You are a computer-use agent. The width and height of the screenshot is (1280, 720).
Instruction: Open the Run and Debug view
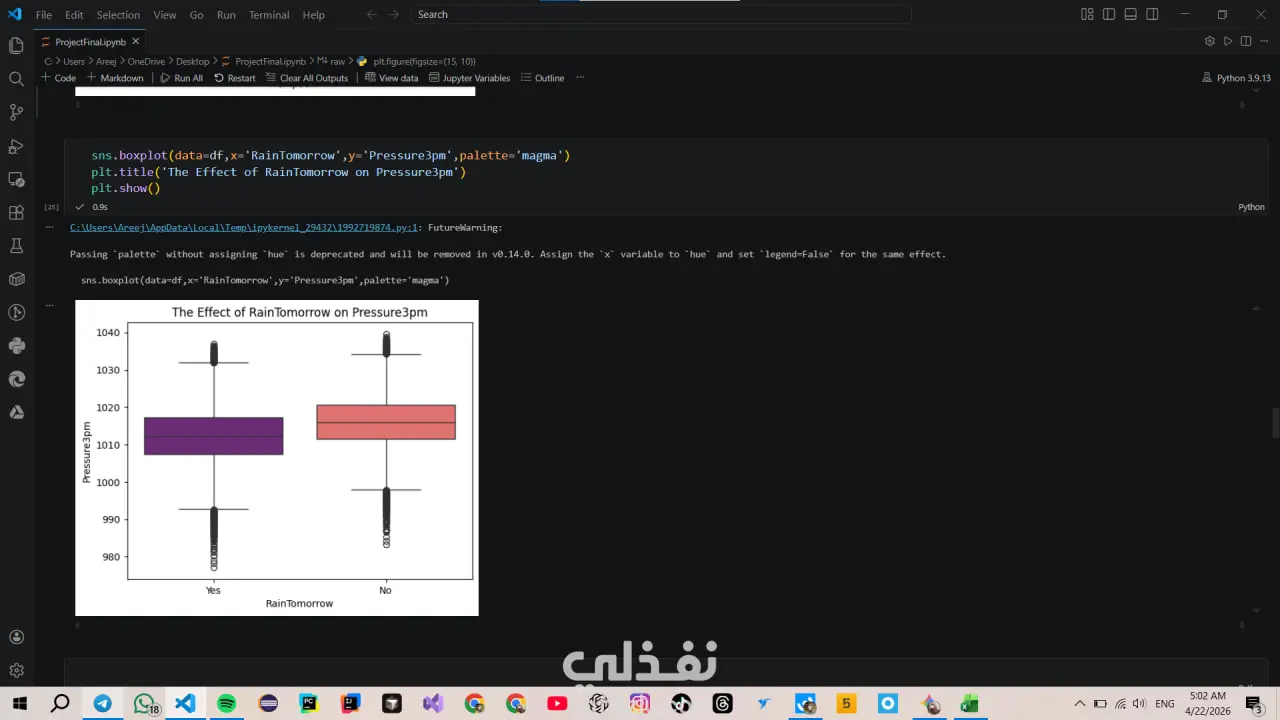[16, 146]
